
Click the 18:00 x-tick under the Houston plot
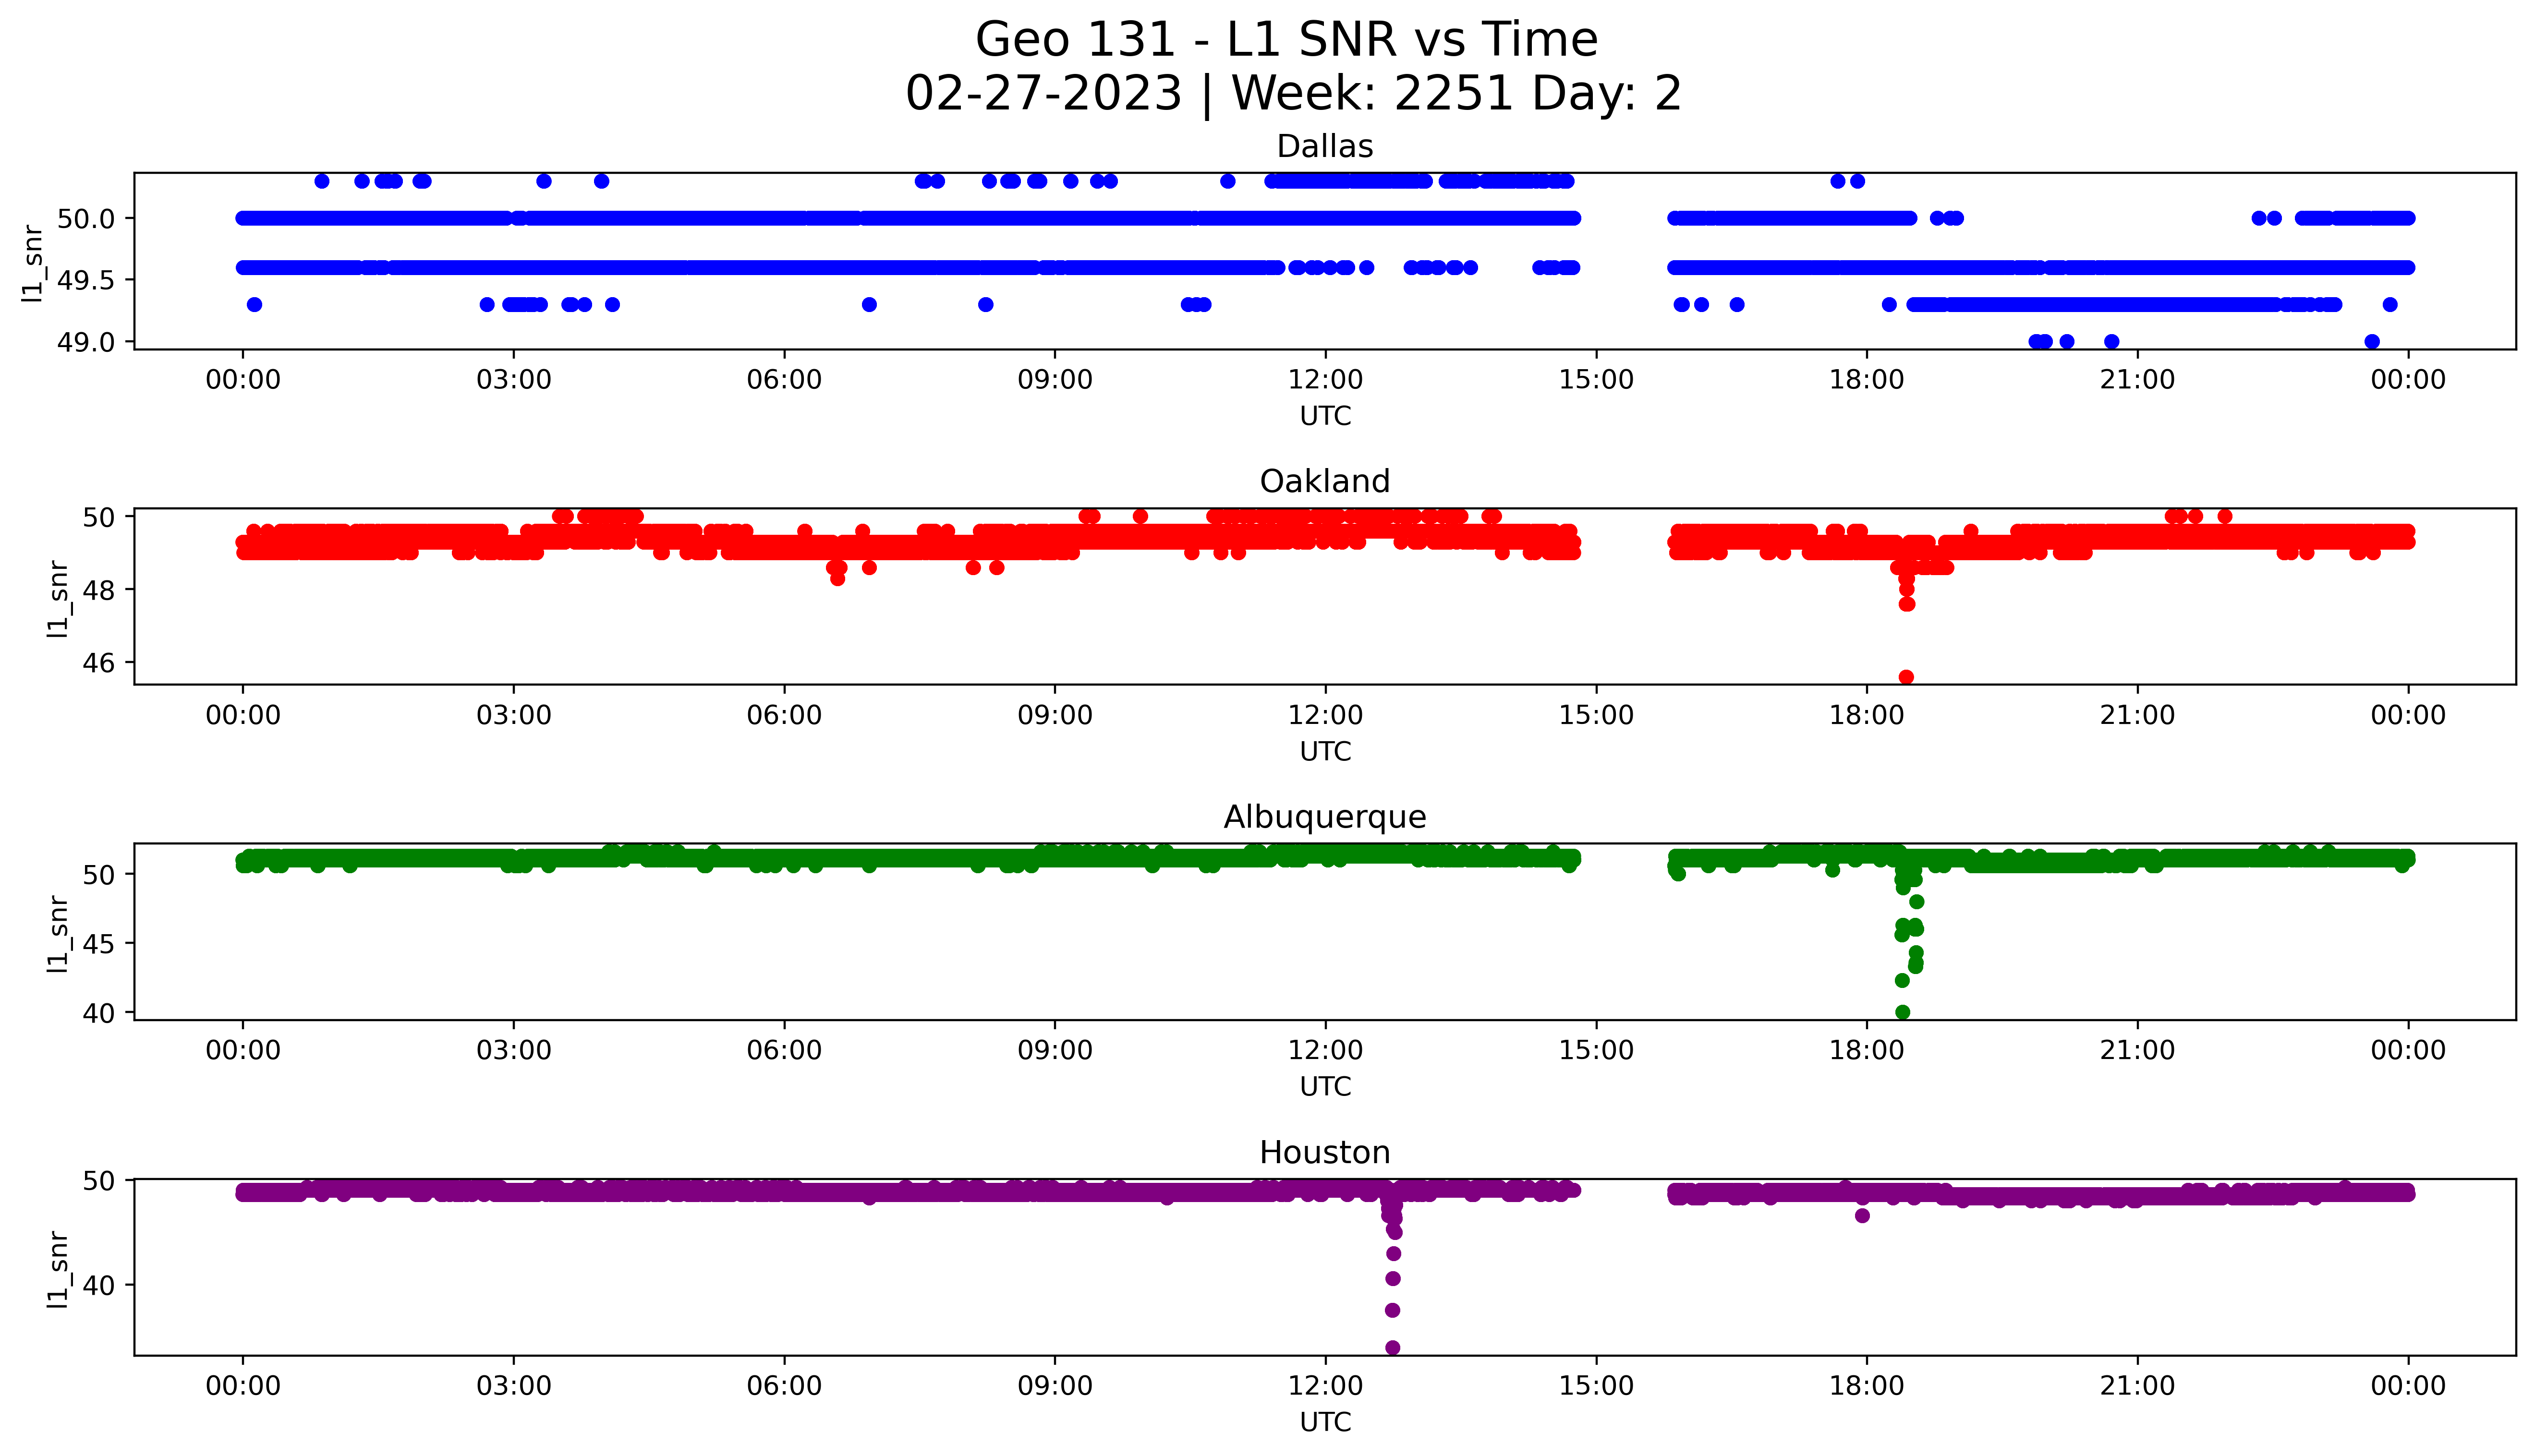pyautogui.click(x=1867, y=1386)
